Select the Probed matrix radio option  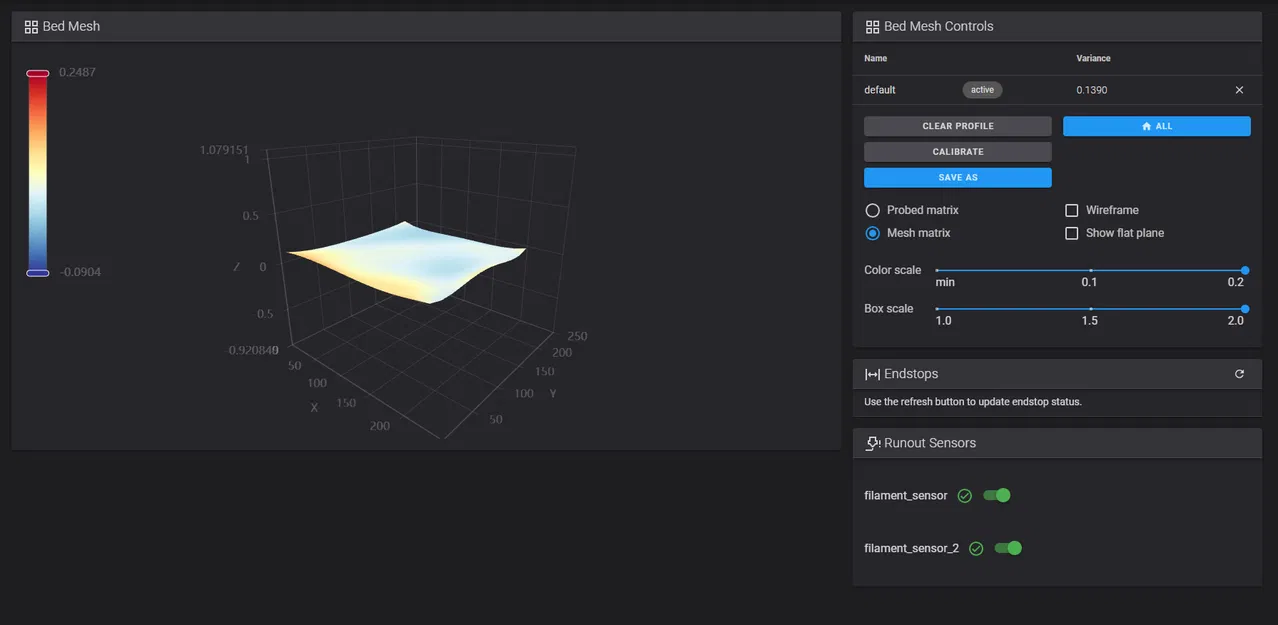873,211
